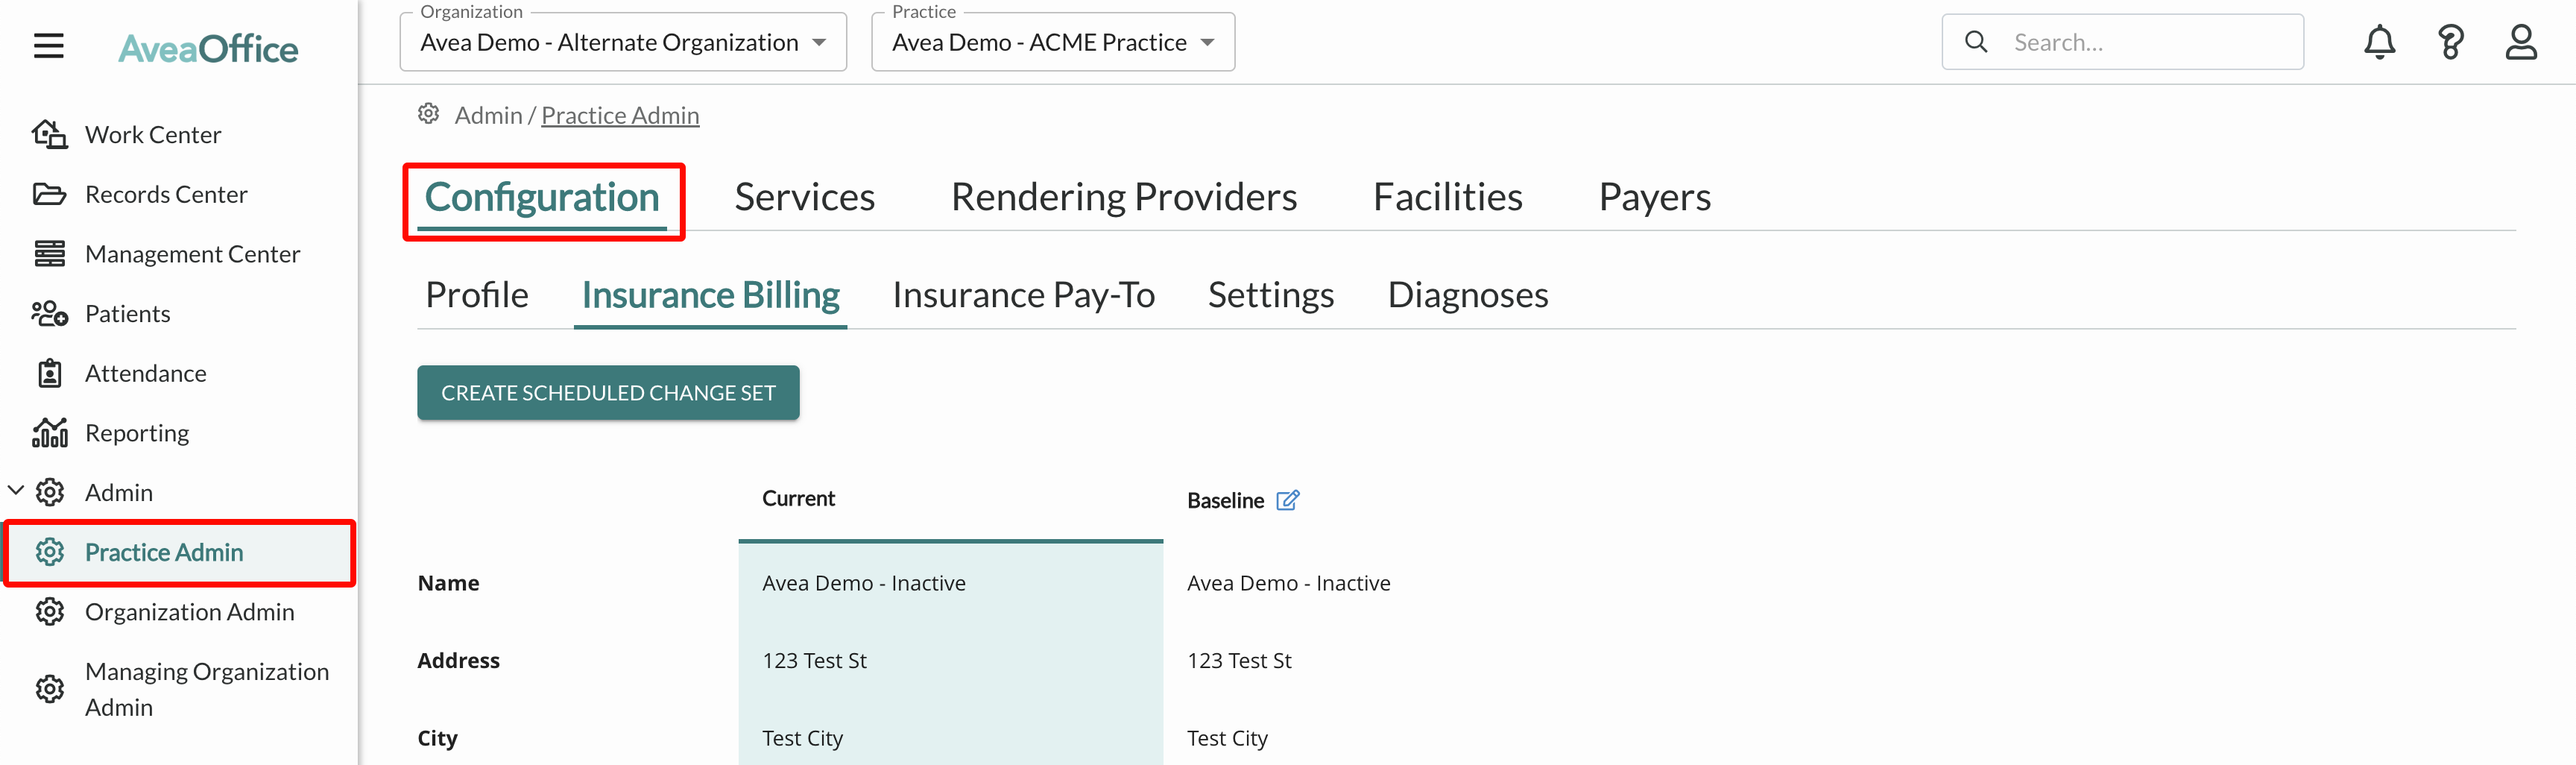2576x765 pixels.
Task: Switch to the Services tab
Action: pos(804,198)
